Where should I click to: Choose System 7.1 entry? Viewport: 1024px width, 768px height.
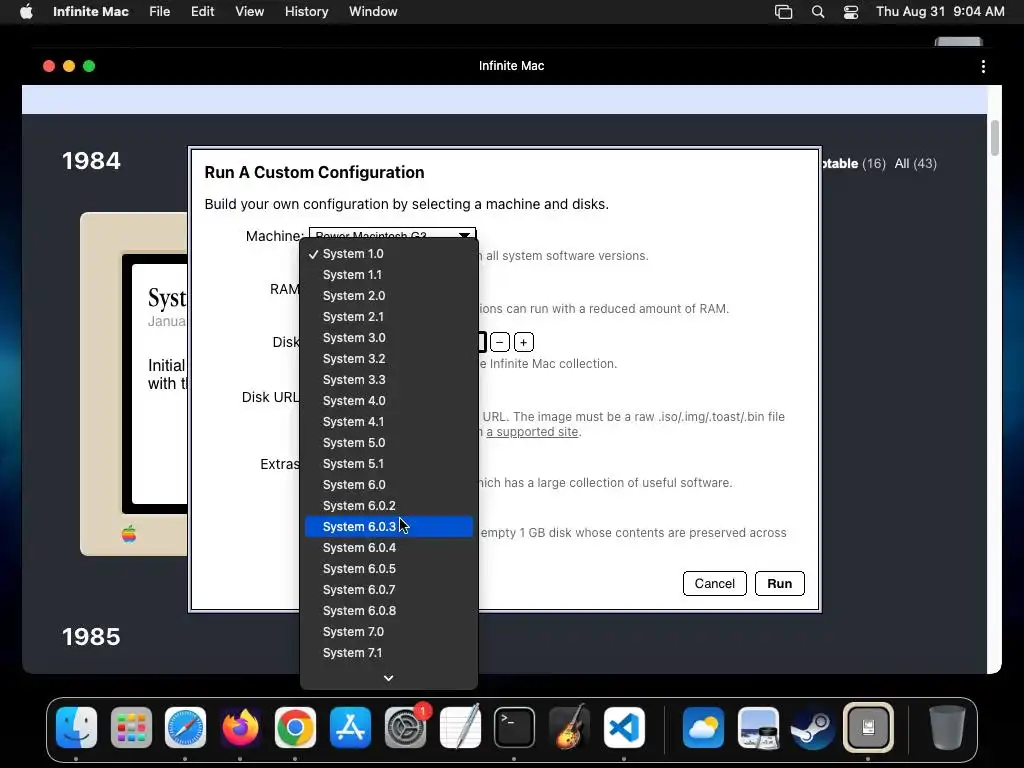pyautogui.click(x=389, y=652)
